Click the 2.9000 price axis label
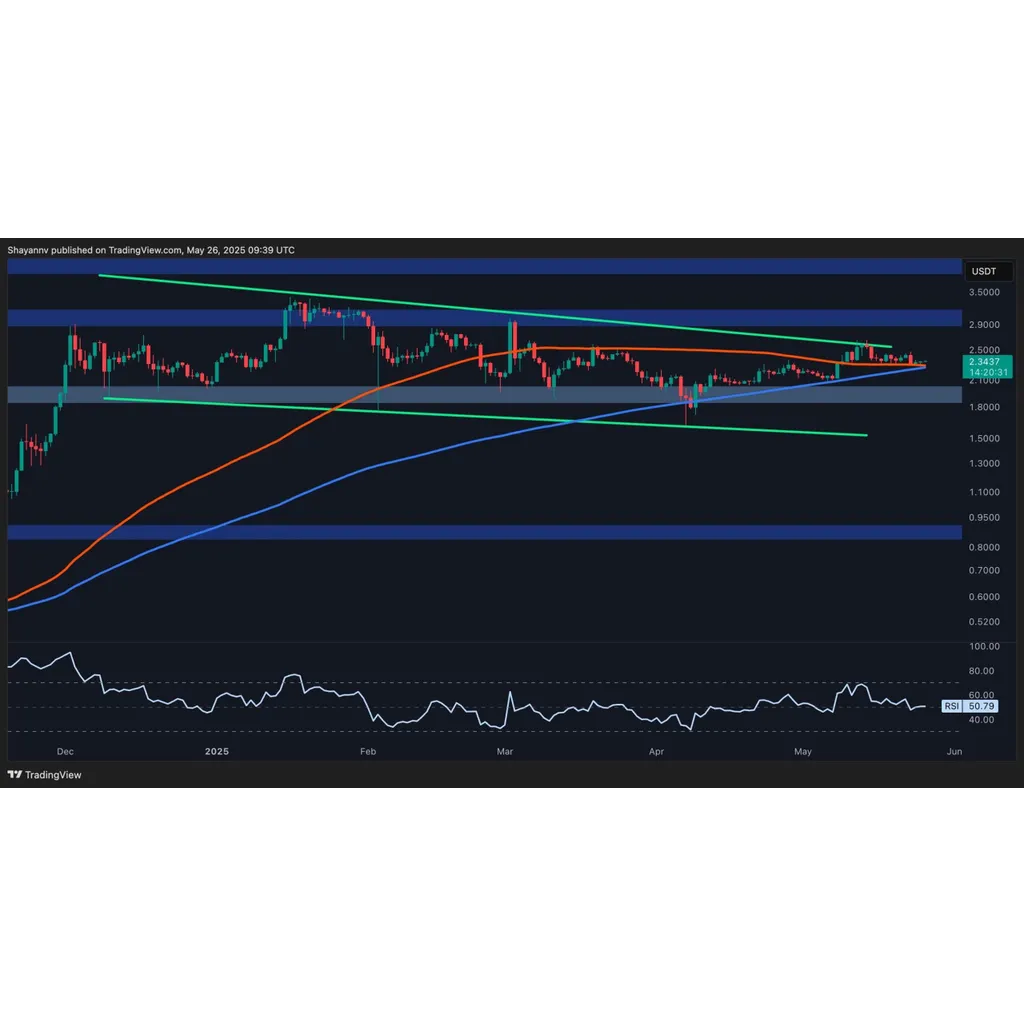1024x1024 pixels. point(984,325)
